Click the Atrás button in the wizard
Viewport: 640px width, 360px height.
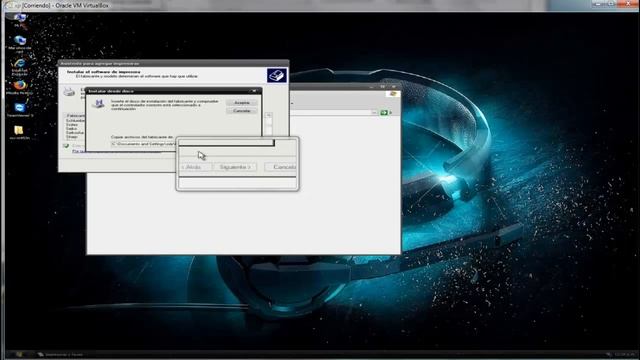pos(195,167)
